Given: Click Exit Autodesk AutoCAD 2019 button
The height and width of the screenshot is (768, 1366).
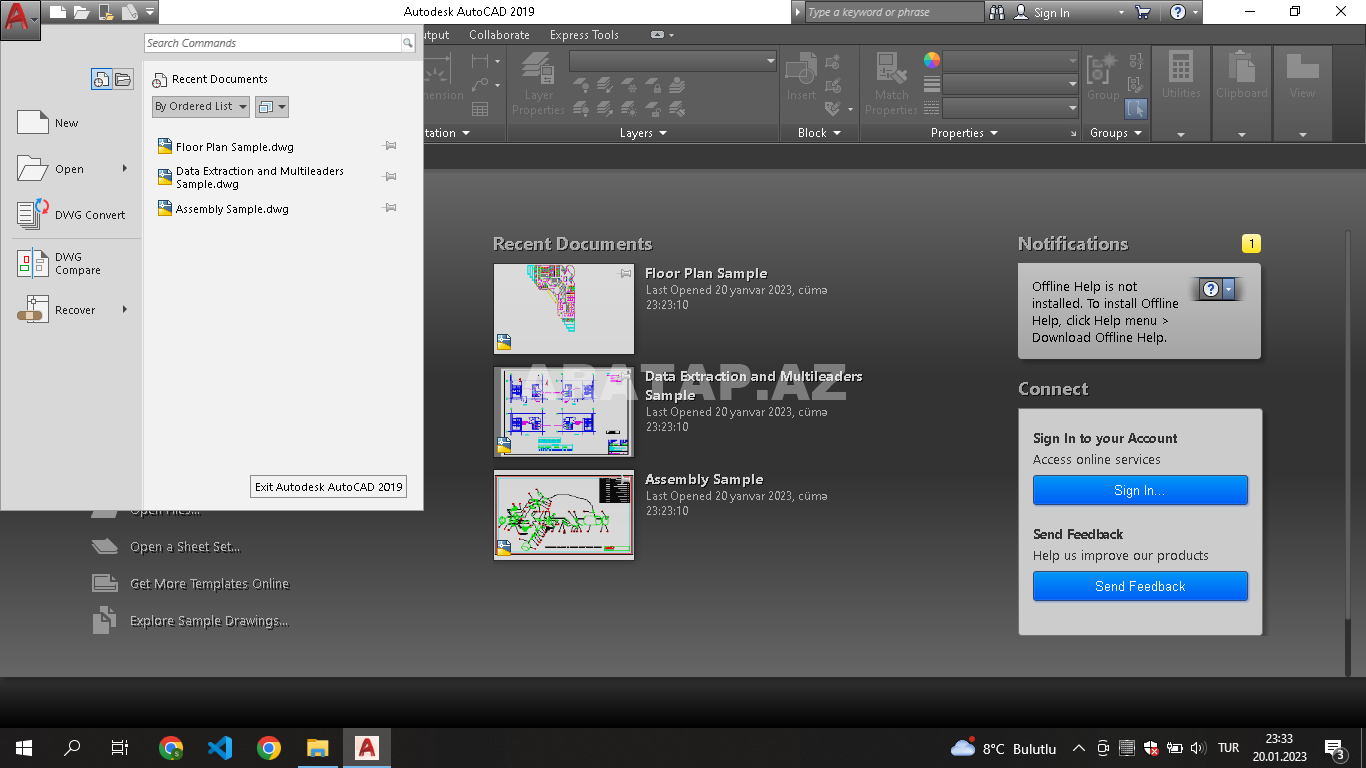Looking at the screenshot, I should (329, 487).
